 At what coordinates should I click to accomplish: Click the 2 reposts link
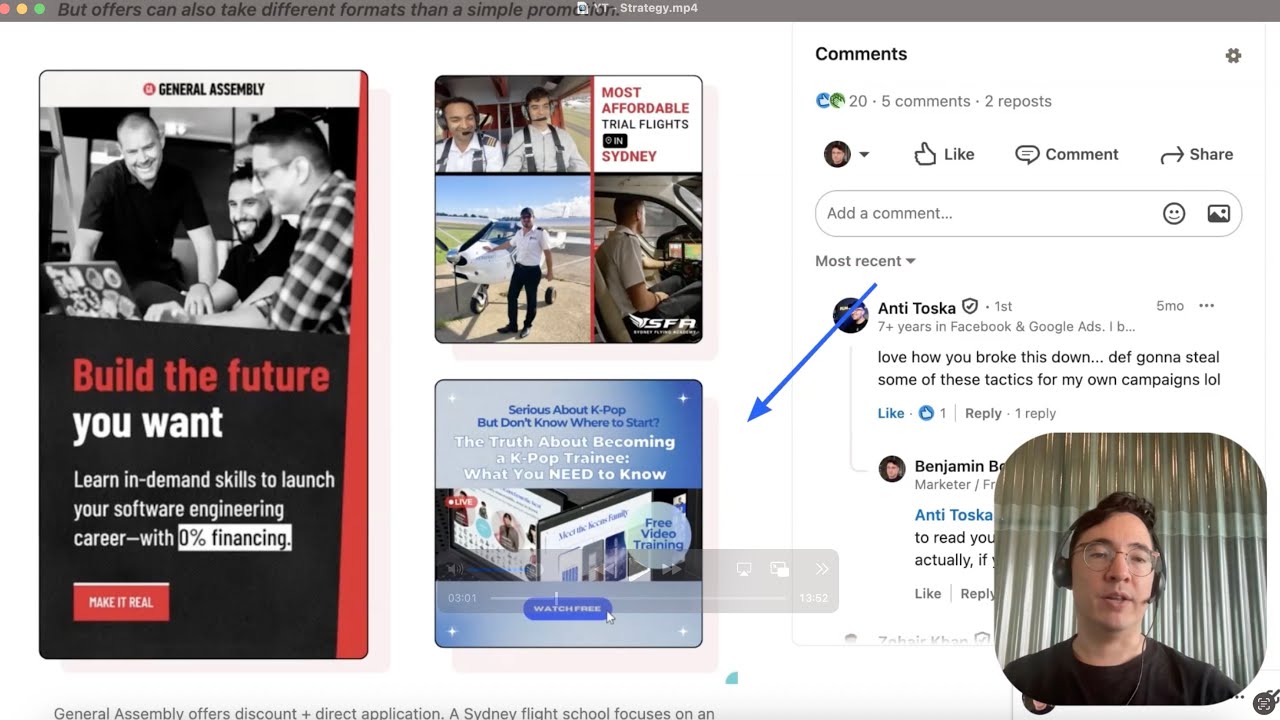(1018, 101)
